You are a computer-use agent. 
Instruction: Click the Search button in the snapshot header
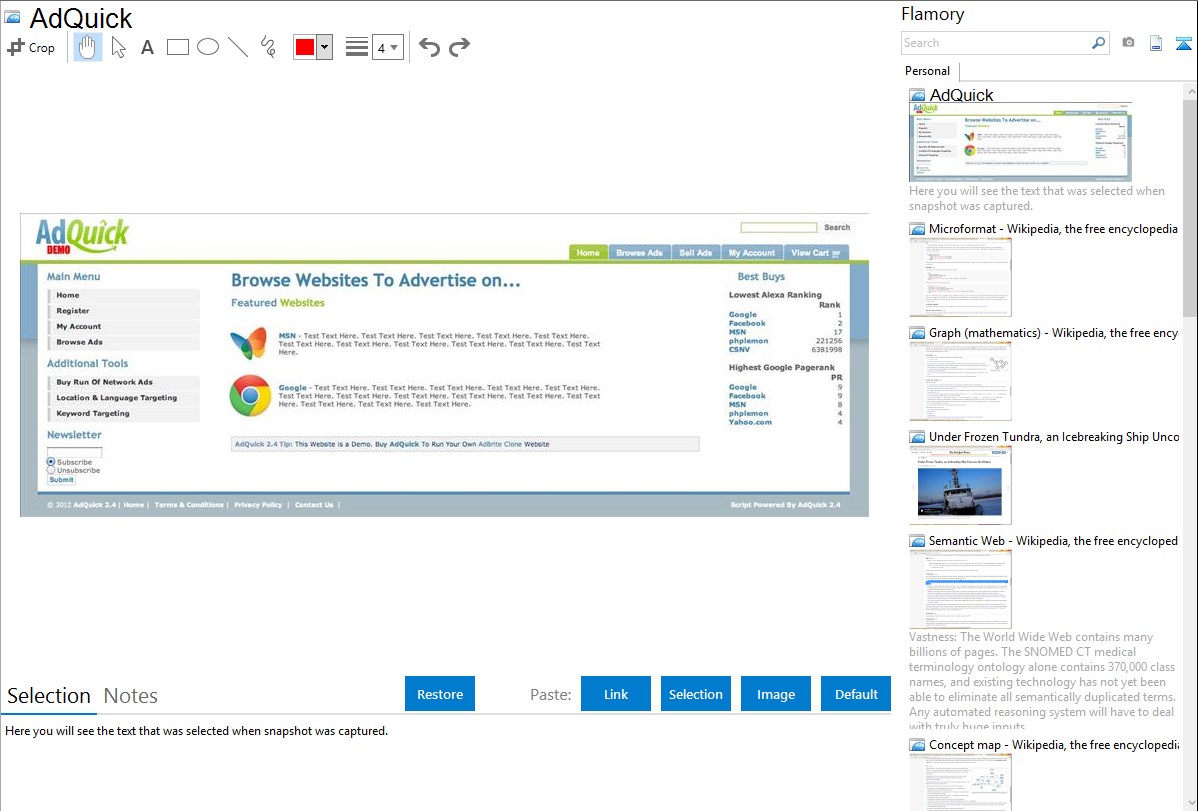pos(837,227)
